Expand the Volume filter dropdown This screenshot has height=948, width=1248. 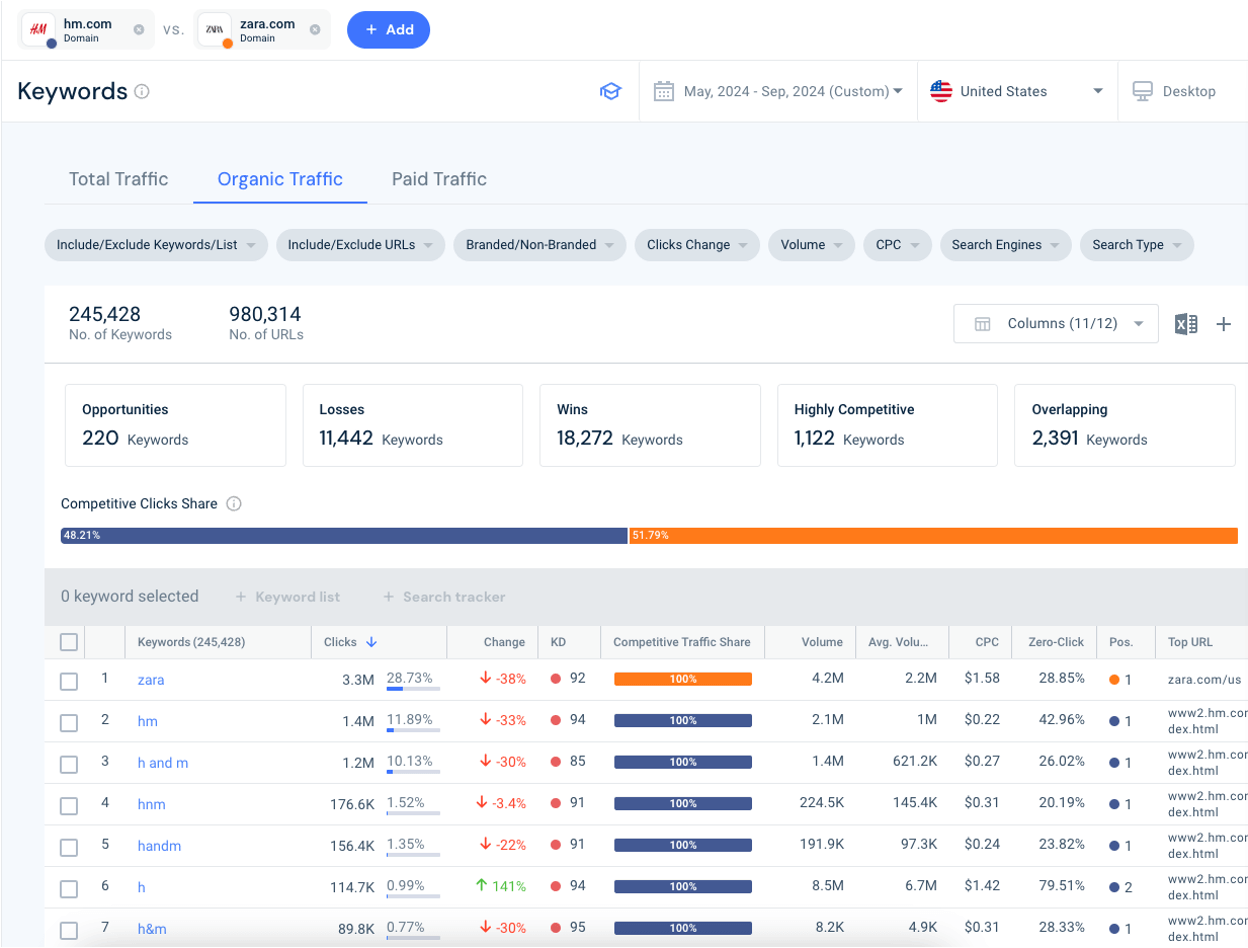tap(810, 245)
